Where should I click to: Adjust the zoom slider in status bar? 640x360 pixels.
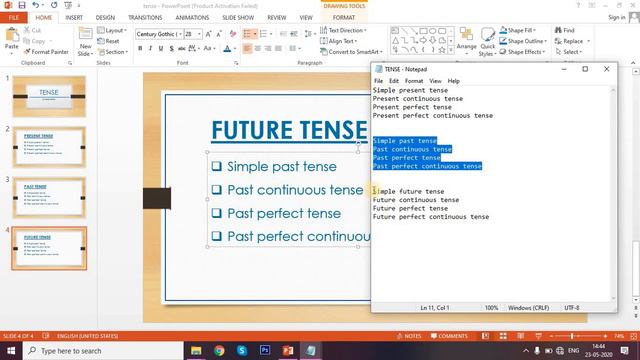(x=572, y=336)
